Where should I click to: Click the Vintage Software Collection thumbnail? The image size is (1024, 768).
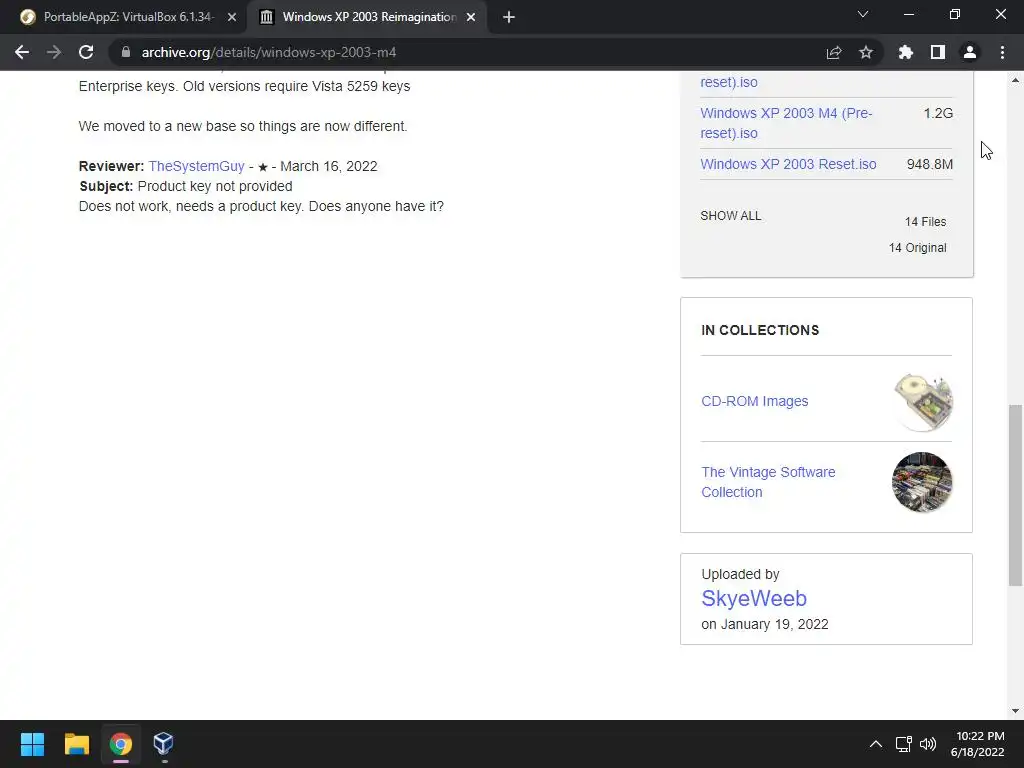click(x=922, y=482)
